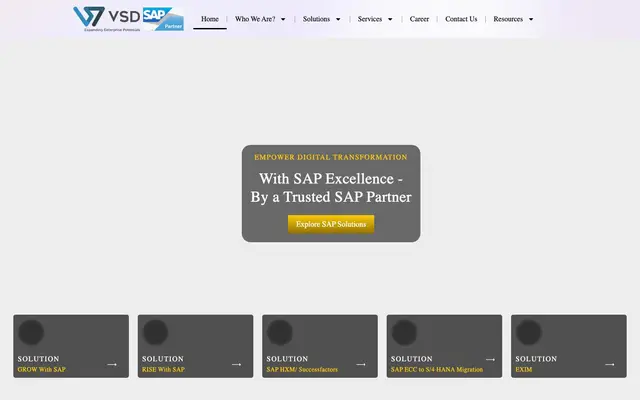640x400 pixels.
Task: Open the Solutions menu
Action: (316, 19)
